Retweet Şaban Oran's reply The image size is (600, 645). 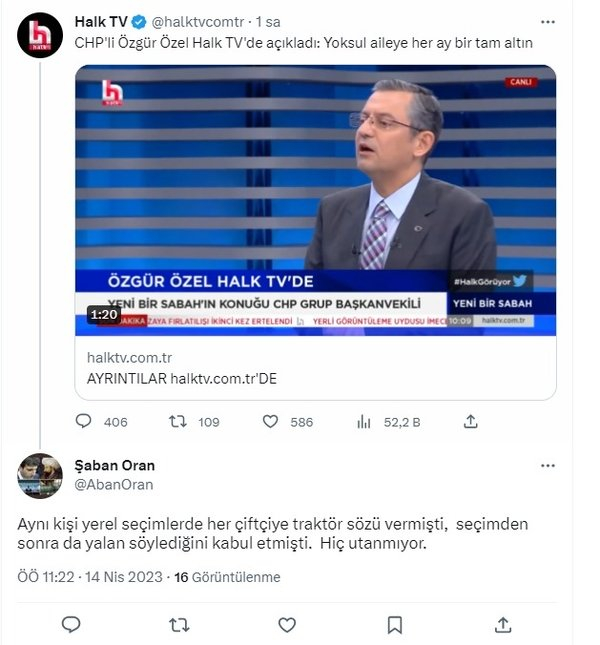pyautogui.click(x=179, y=625)
